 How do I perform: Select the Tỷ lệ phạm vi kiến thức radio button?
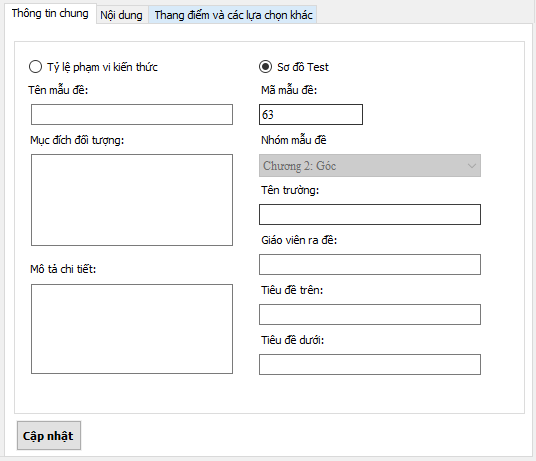coord(36,67)
